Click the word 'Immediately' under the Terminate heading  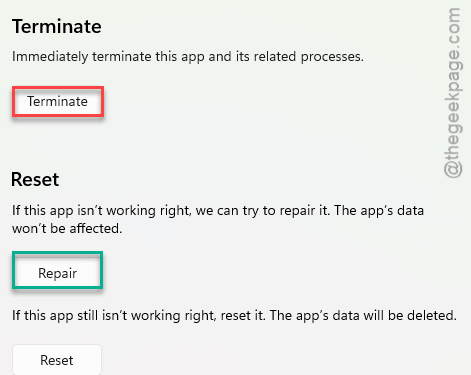pos(50,57)
